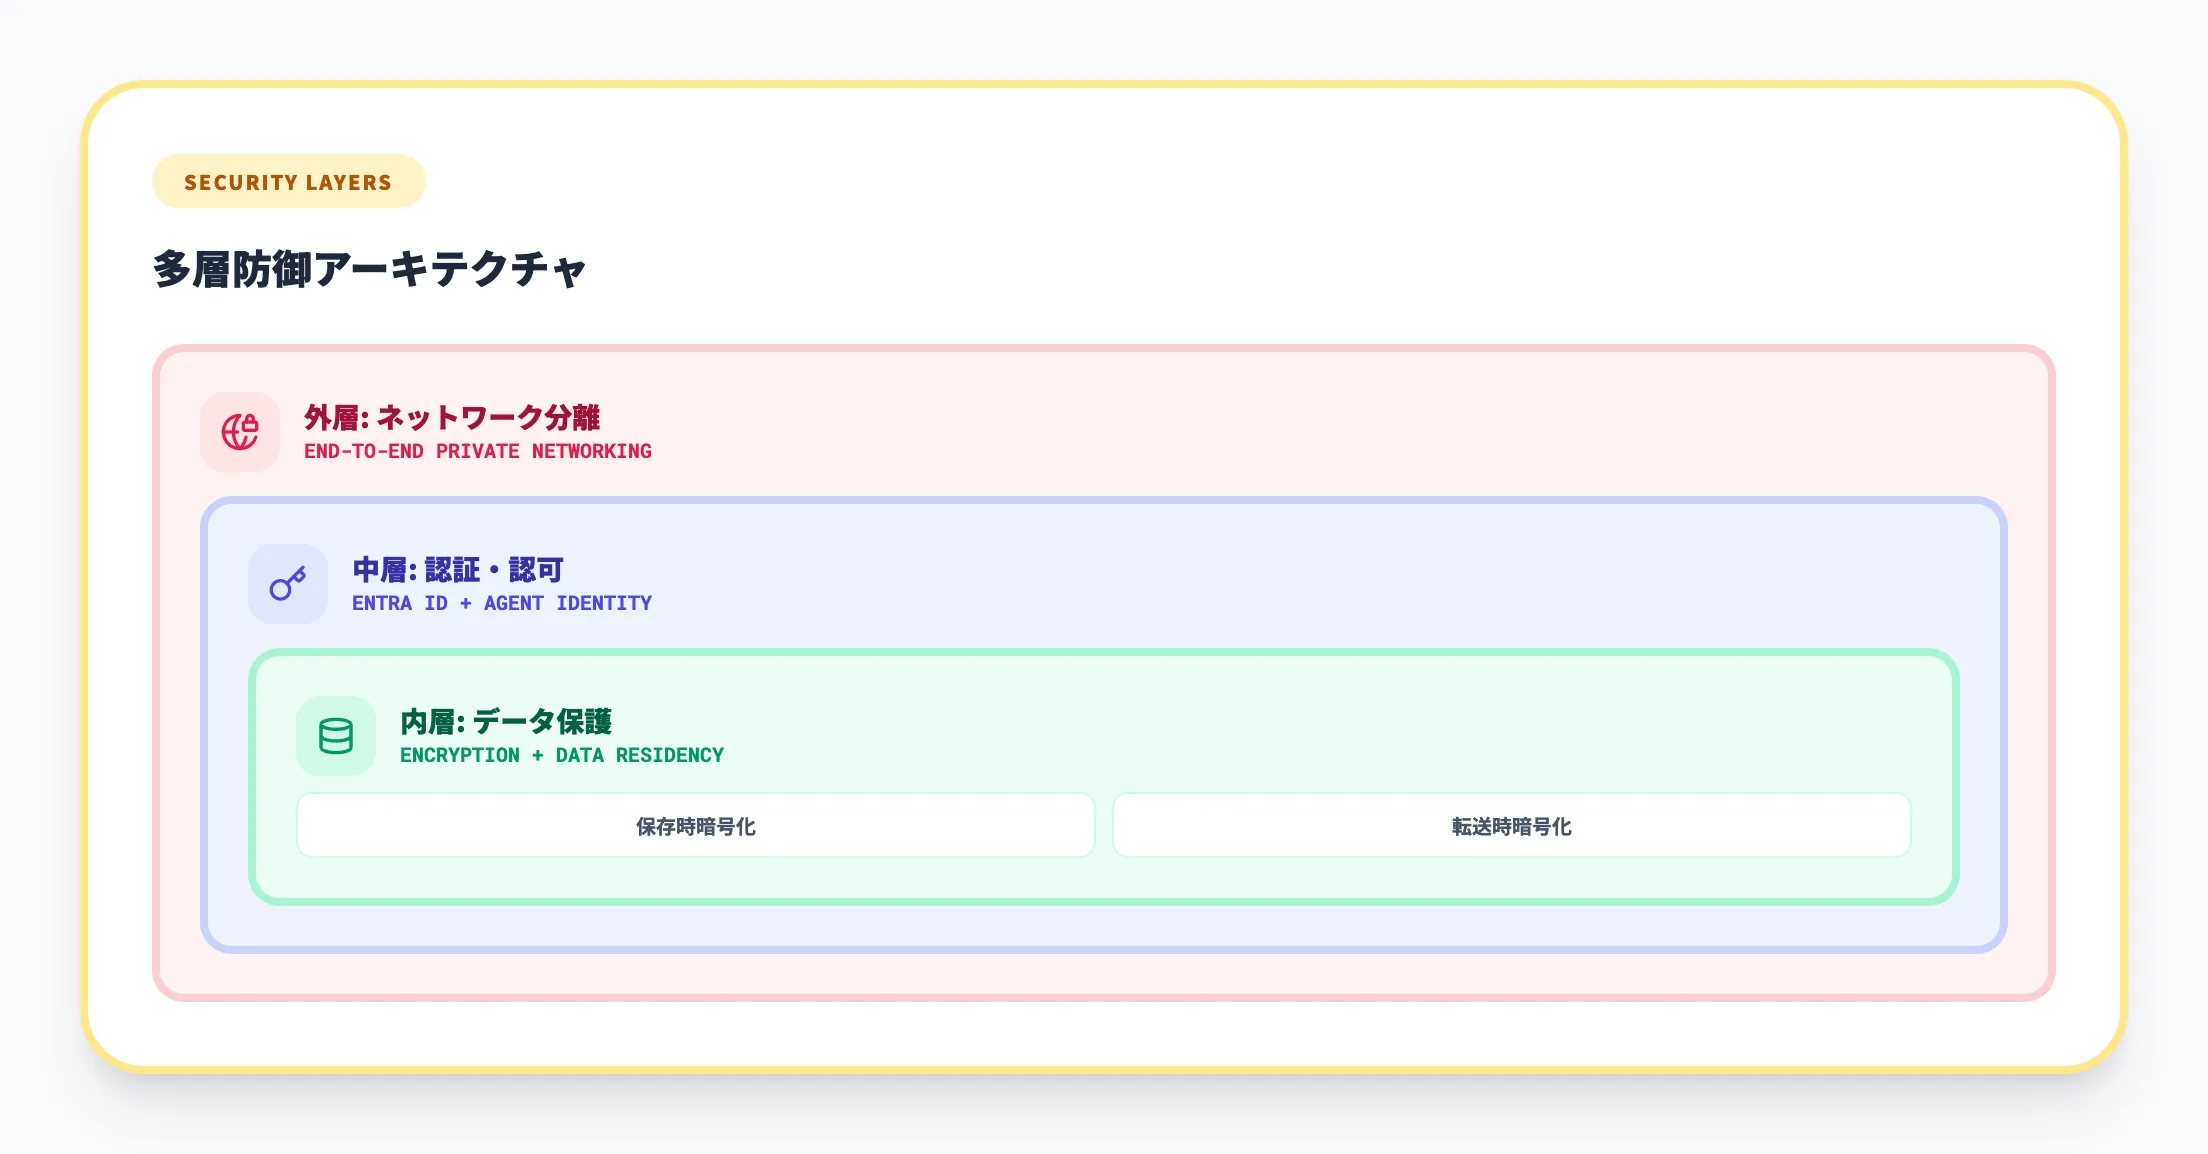Viewport: 2208px width, 1154px height.
Task: Select the 多層防御アーキテクチャ title text
Action: click(369, 270)
